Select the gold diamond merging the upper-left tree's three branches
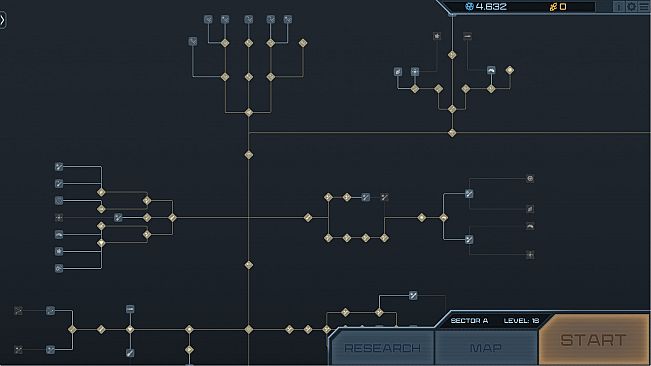This screenshot has width=651, height=366. point(249,112)
